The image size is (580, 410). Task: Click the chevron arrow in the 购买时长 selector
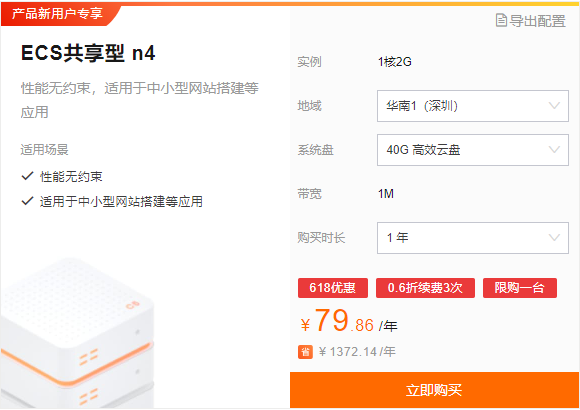(554, 238)
